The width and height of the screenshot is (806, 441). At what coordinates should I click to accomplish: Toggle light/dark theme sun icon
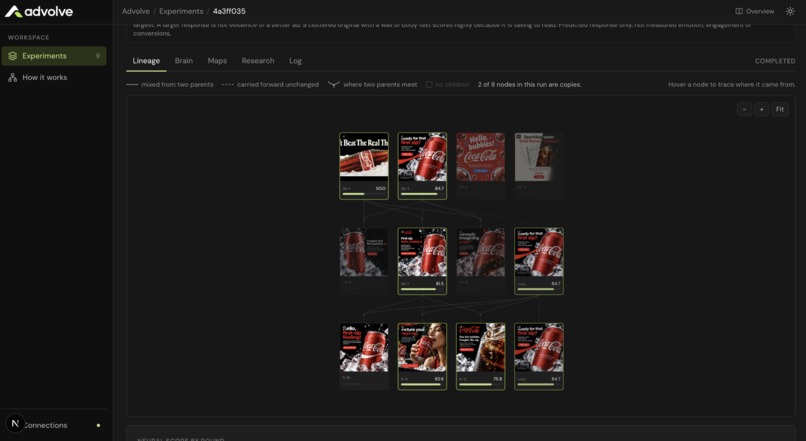point(790,11)
